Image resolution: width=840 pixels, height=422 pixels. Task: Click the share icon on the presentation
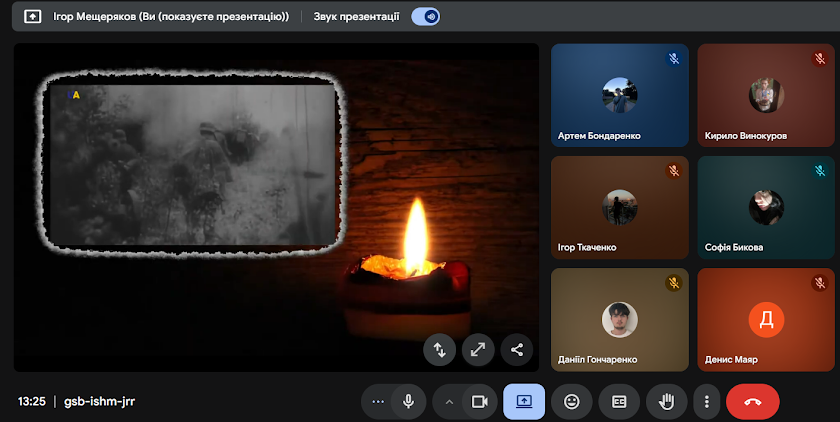(517, 349)
